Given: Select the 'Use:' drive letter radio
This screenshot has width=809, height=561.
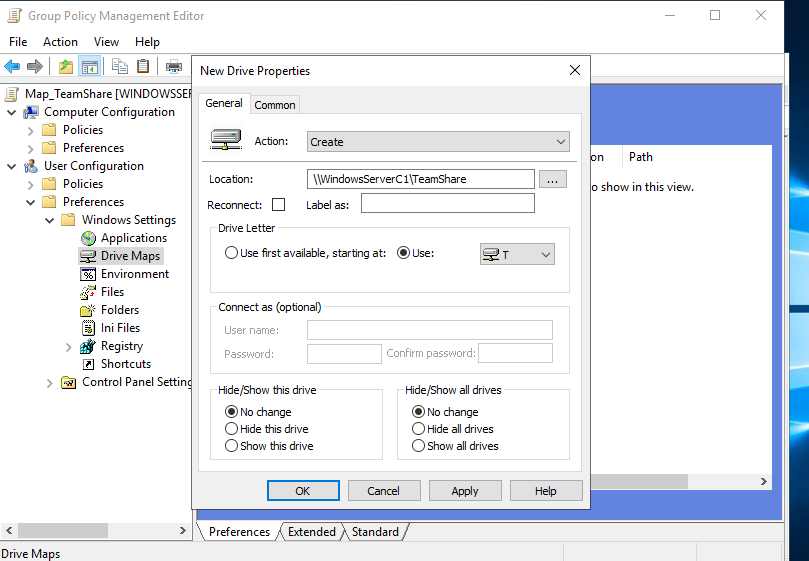Looking at the screenshot, I should [403, 253].
